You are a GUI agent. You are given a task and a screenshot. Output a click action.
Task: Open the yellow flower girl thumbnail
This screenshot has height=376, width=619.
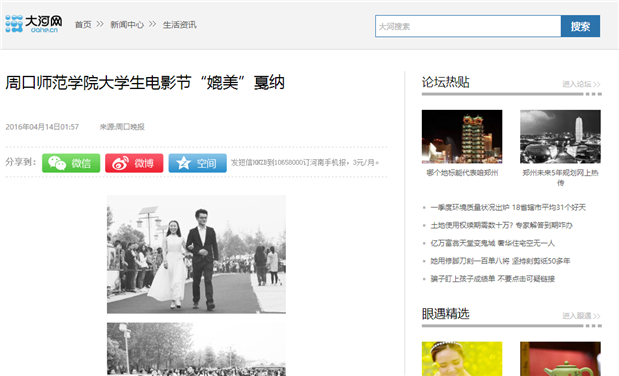coord(462,359)
